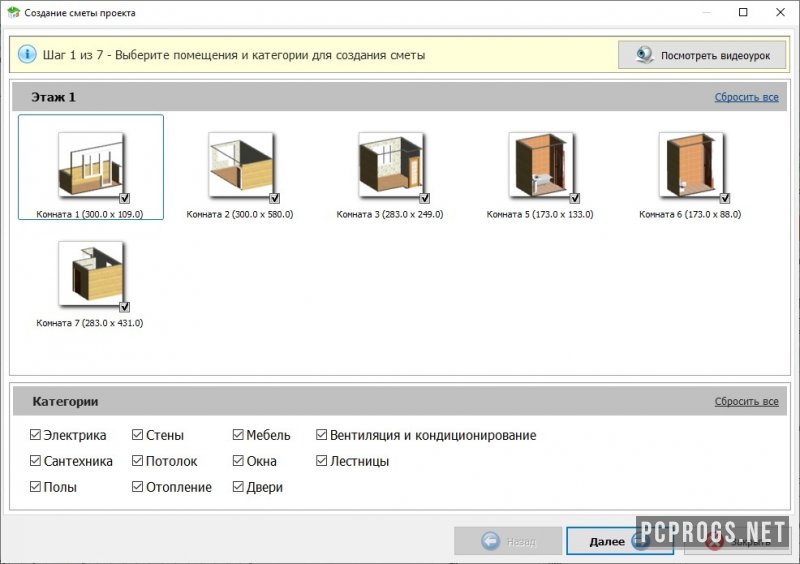Click the blue info icon in step banner
Screen dimensions: 800x564
coord(27,54)
